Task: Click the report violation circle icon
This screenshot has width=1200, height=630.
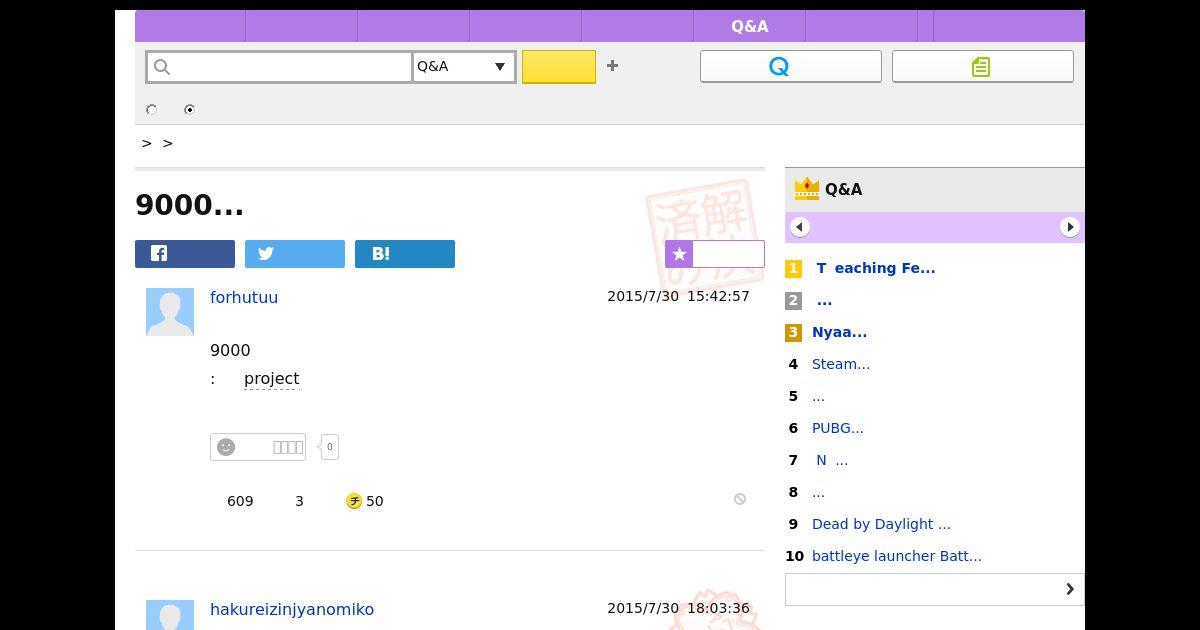Action: coord(740,499)
